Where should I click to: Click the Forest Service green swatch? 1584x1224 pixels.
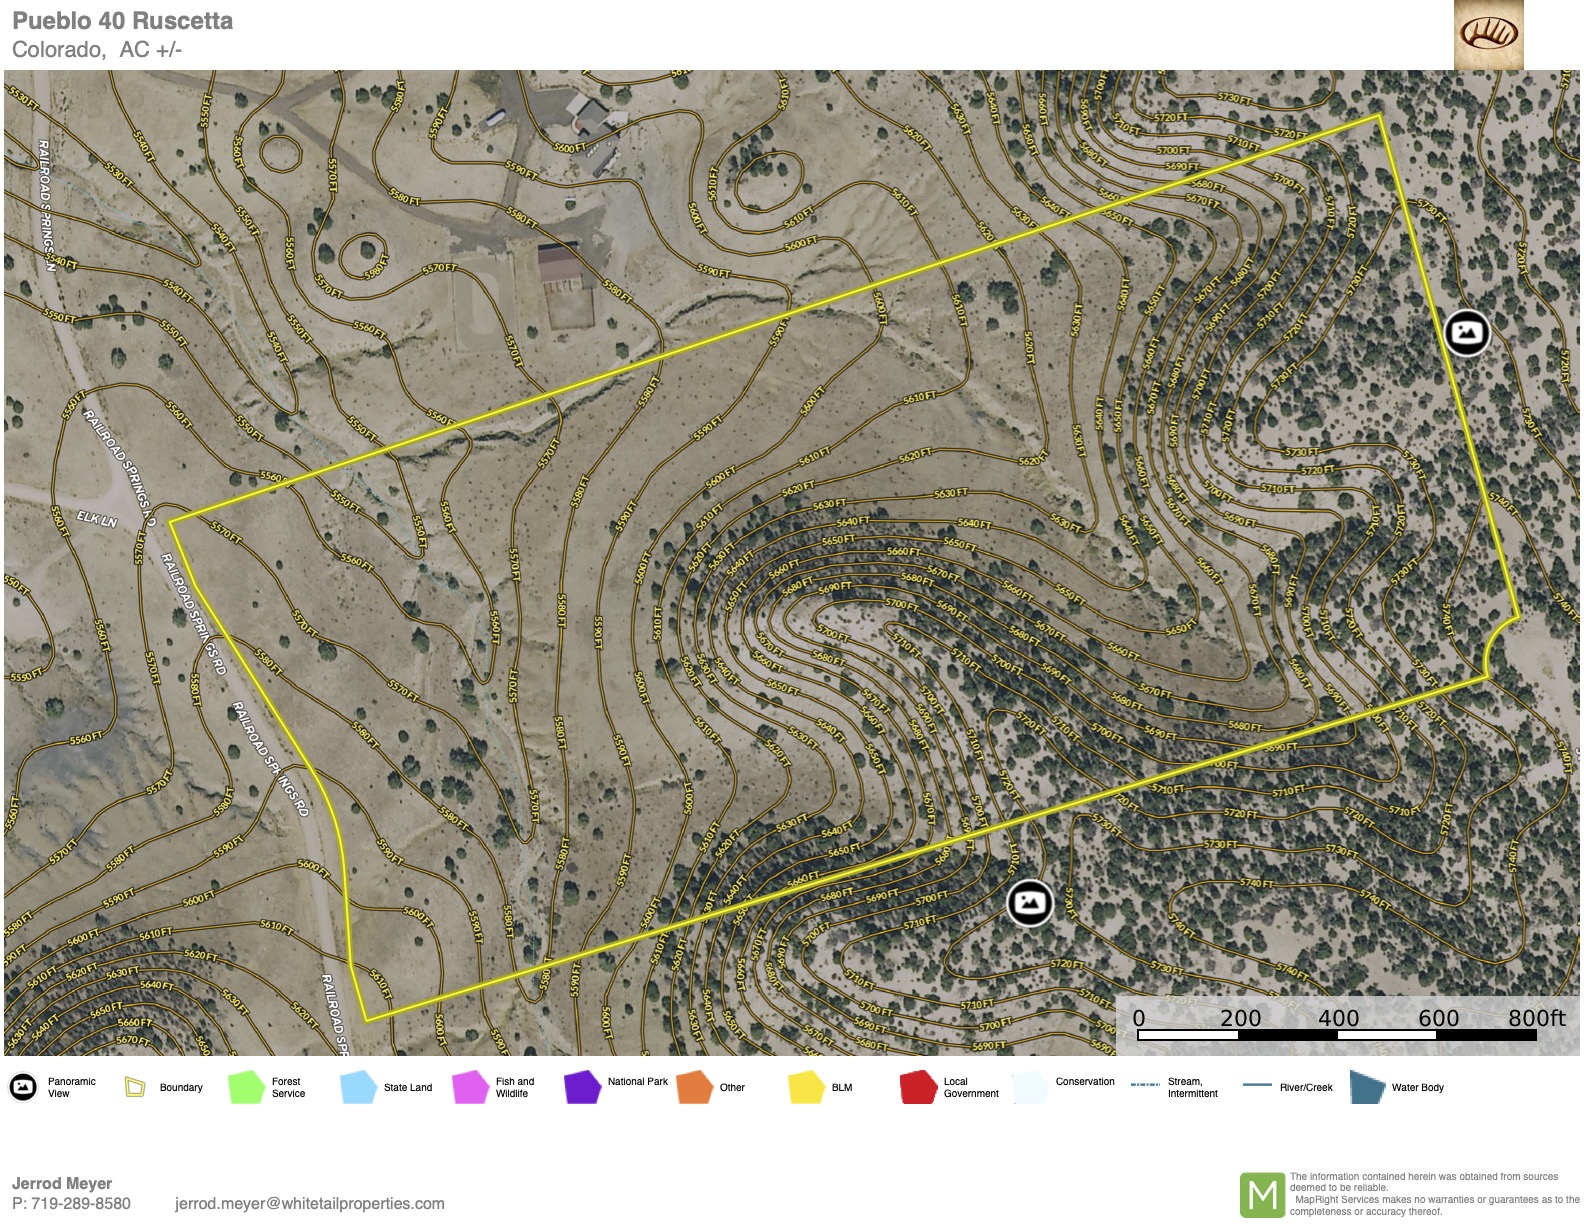245,1087
